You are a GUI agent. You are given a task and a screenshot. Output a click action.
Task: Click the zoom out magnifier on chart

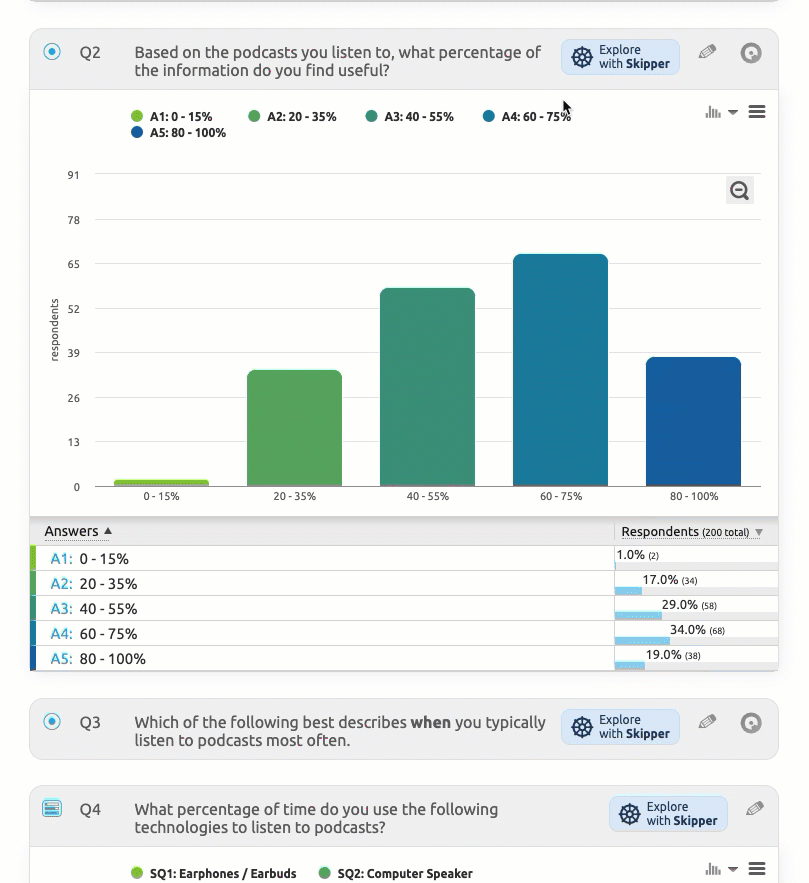coord(739,191)
